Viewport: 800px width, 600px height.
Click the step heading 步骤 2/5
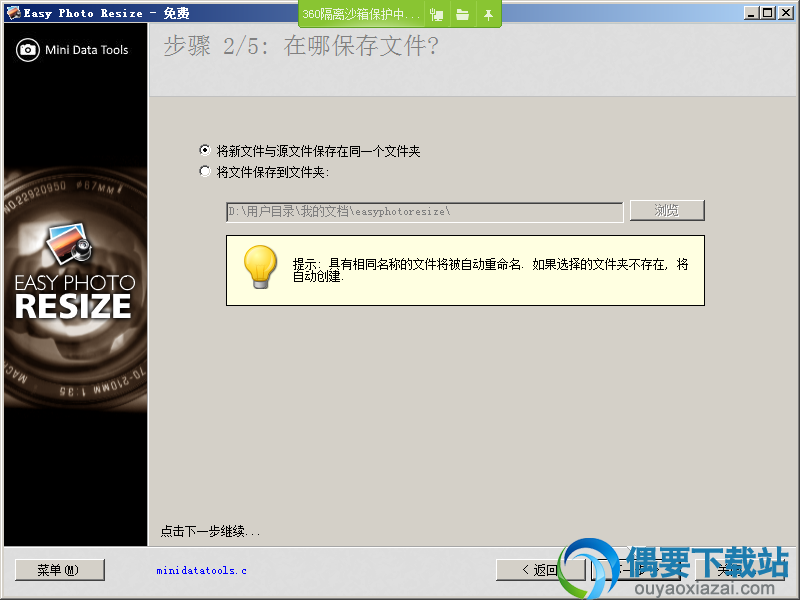(x=301, y=46)
